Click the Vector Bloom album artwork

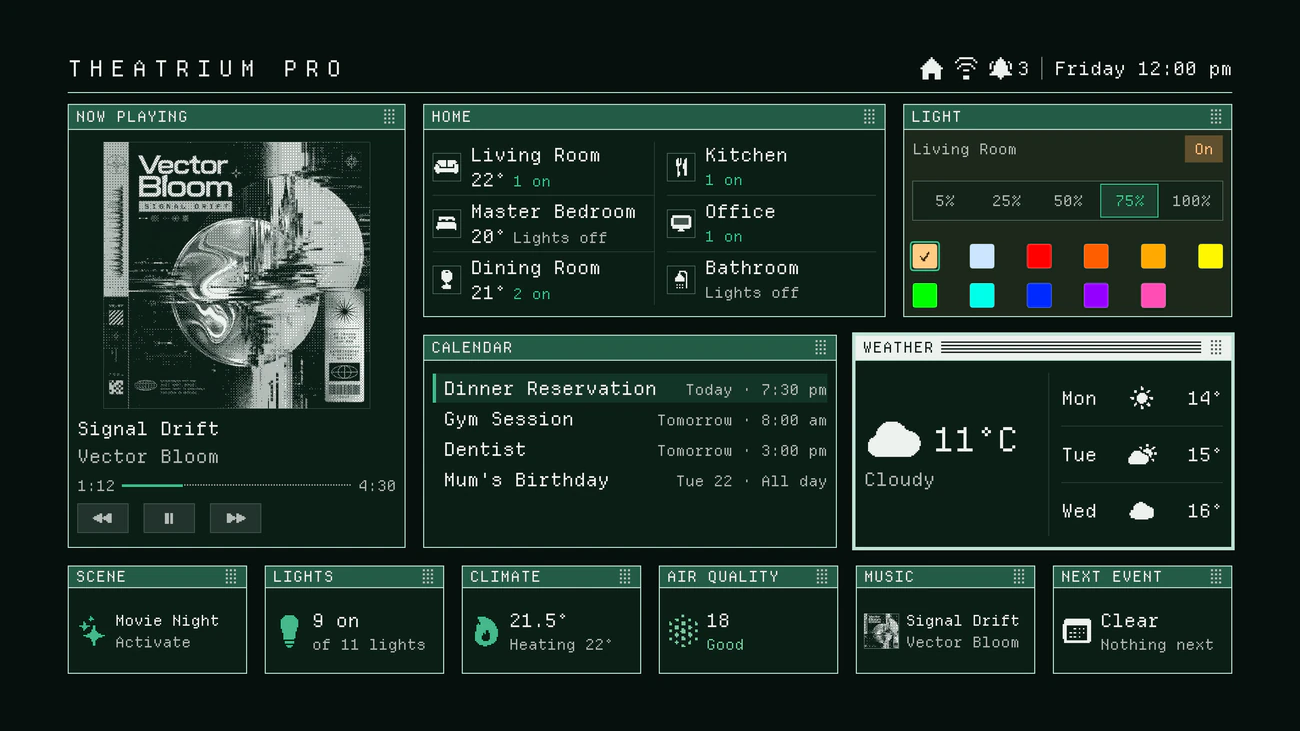coord(237,275)
